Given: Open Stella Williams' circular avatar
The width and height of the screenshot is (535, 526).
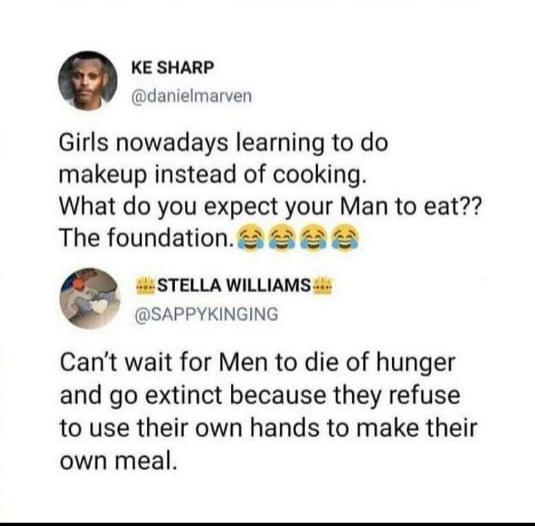Looking at the screenshot, I should point(90,298).
